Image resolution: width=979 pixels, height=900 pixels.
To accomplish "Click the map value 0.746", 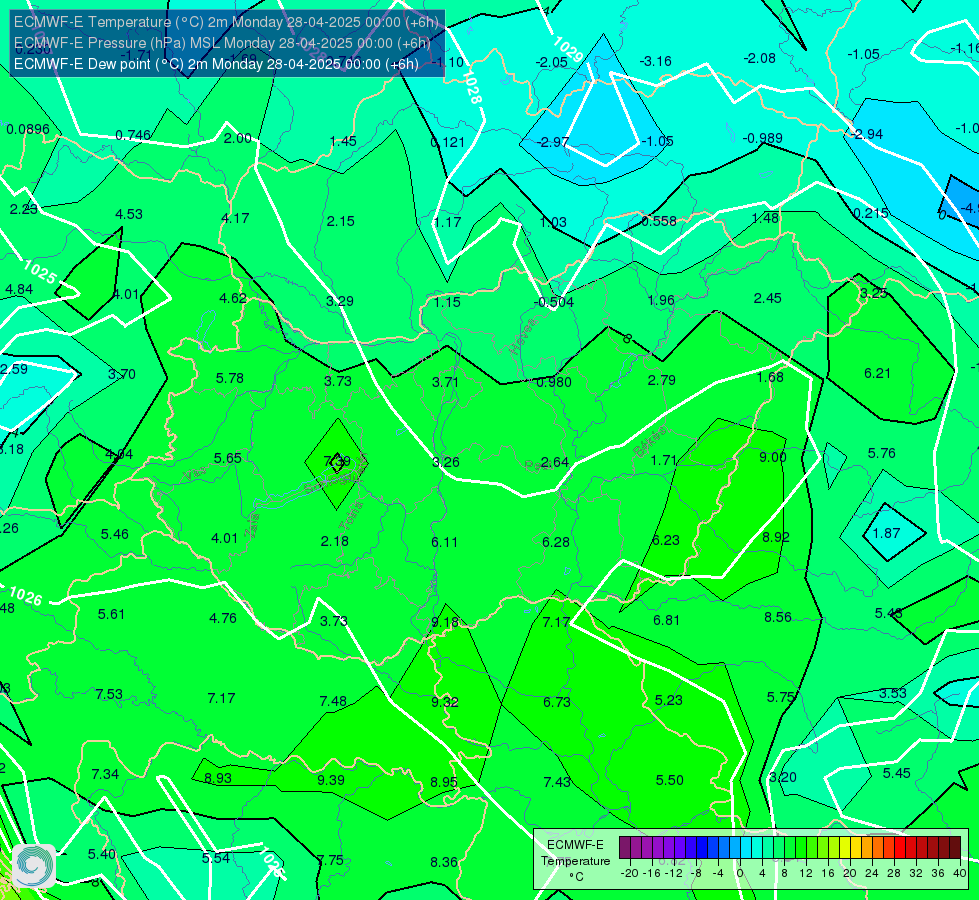I will (133, 135).
